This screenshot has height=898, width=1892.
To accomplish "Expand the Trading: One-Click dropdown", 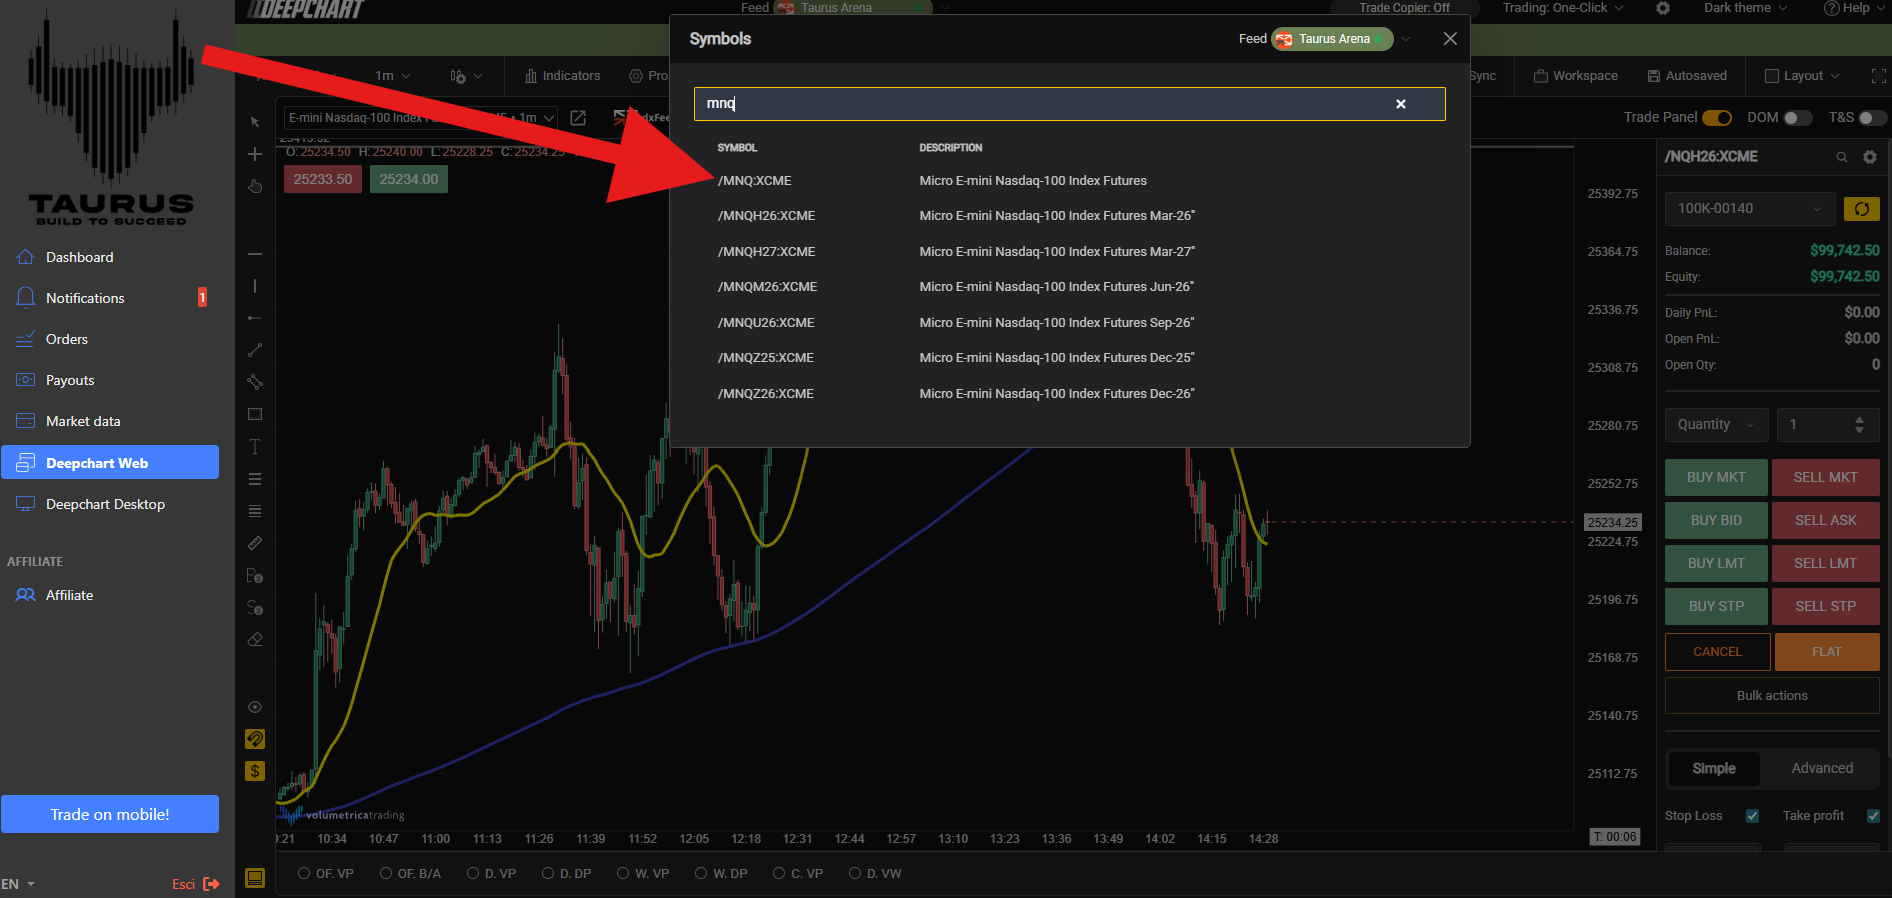I will click(x=1563, y=8).
